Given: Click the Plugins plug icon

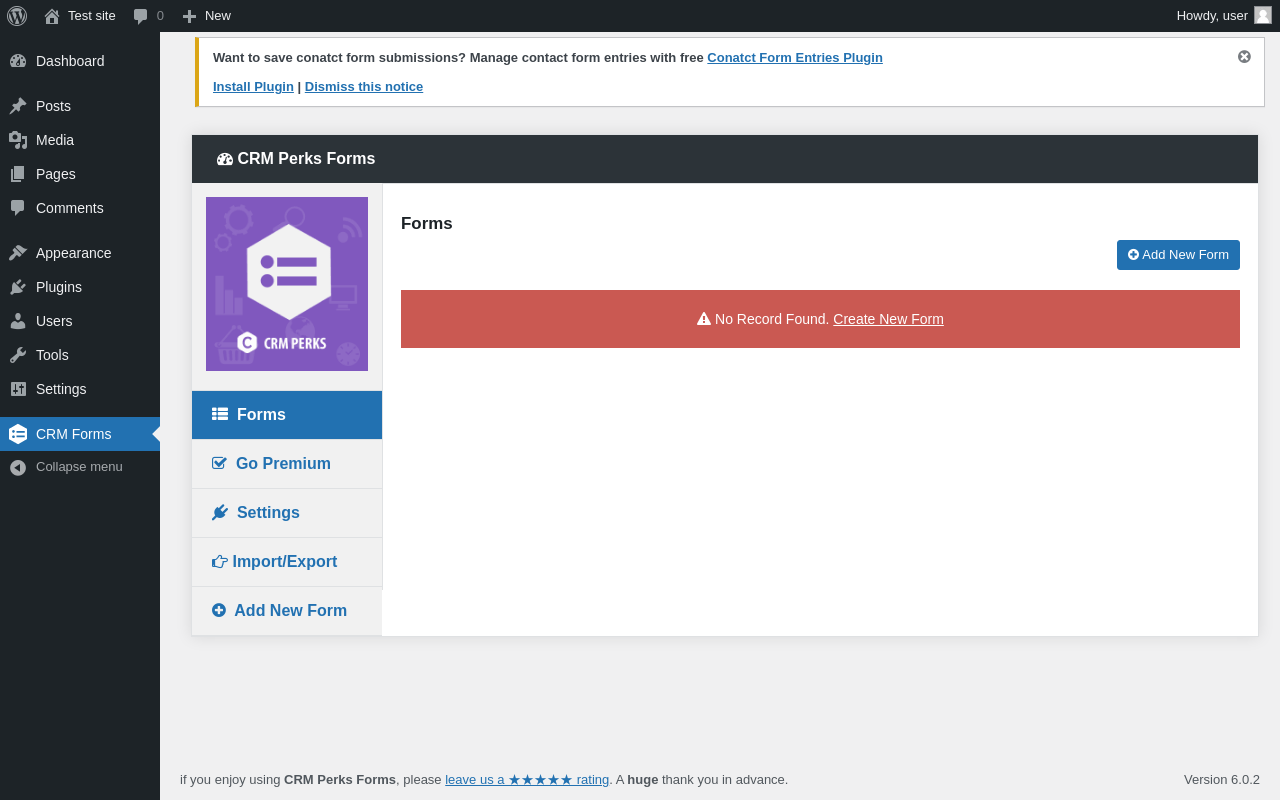Looking at the screenshot, I should click(18, 287).
